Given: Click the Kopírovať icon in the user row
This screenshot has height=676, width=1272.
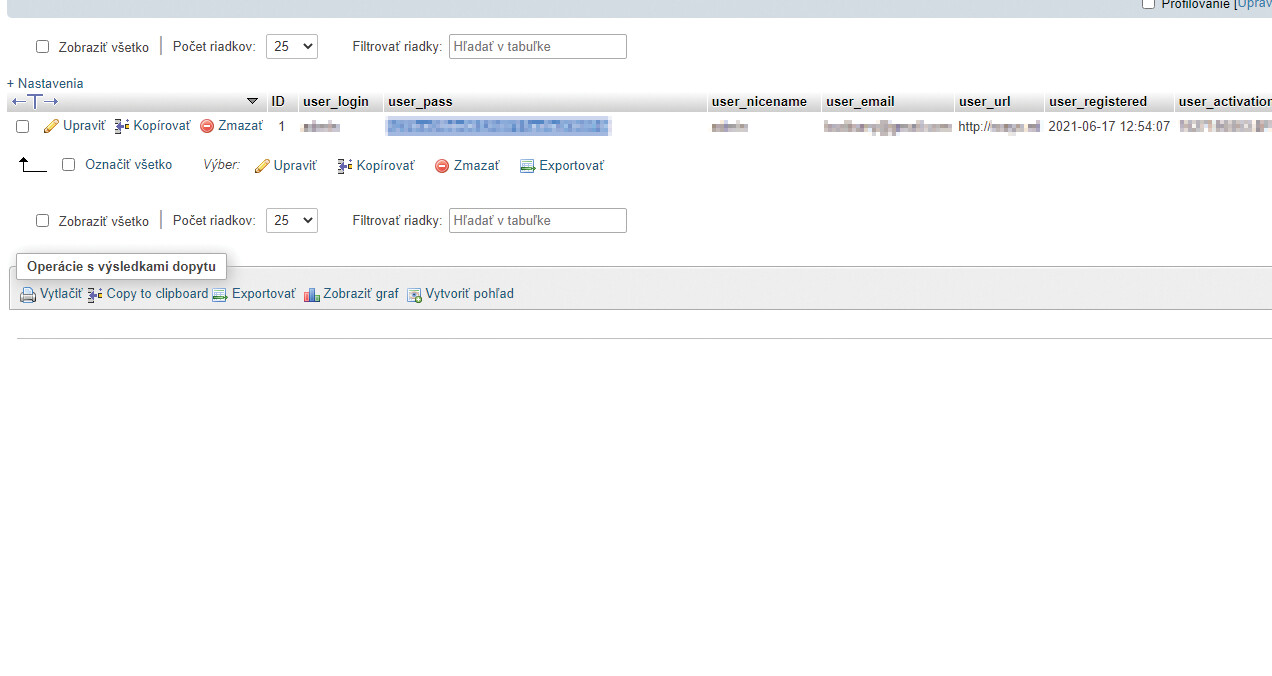Looking at the screenshot, I should 122,127.
